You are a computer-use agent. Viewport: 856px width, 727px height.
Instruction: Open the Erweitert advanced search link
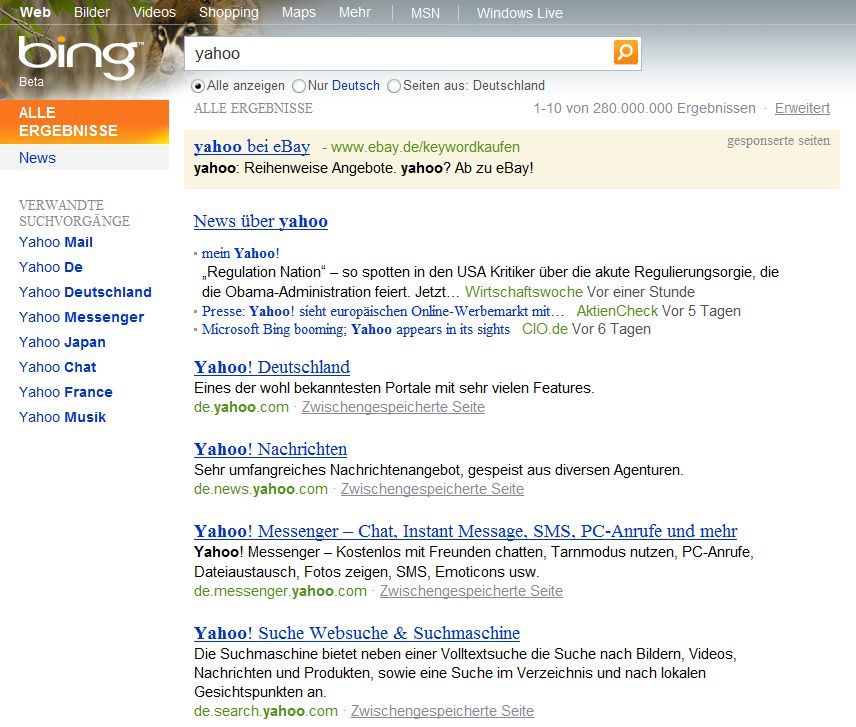(802, 108)
